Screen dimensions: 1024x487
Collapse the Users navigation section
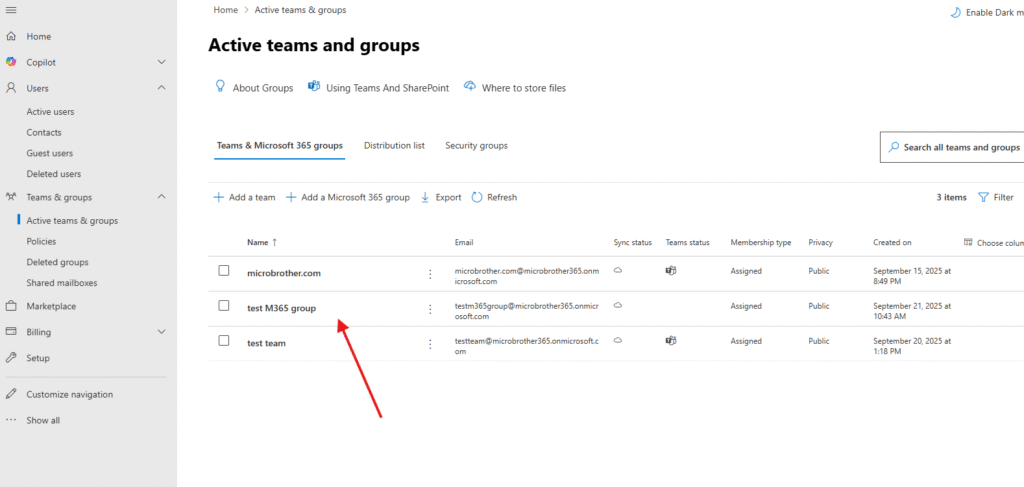pyautogui.click(x=162, y=88)
